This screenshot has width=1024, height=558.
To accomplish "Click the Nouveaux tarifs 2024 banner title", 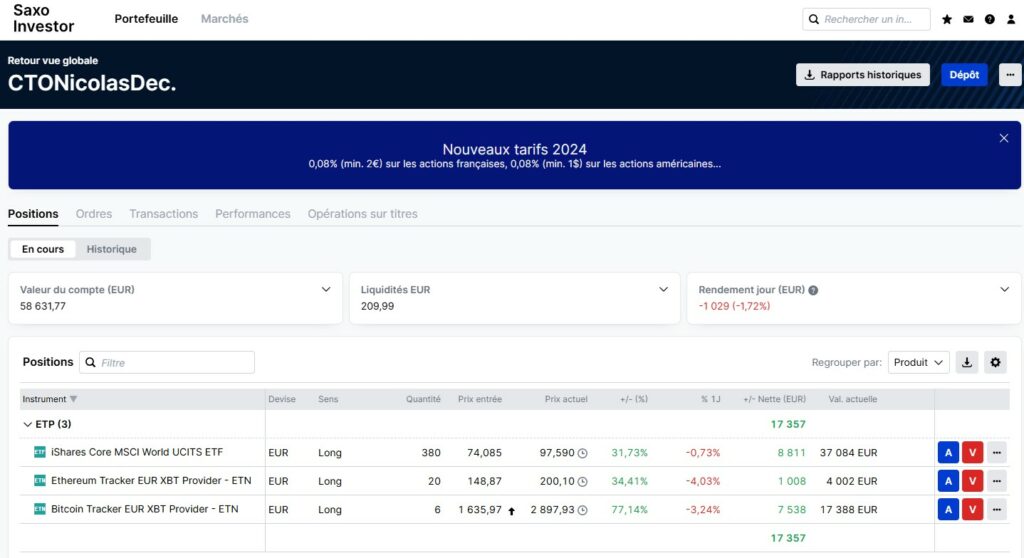I will 515,149.
